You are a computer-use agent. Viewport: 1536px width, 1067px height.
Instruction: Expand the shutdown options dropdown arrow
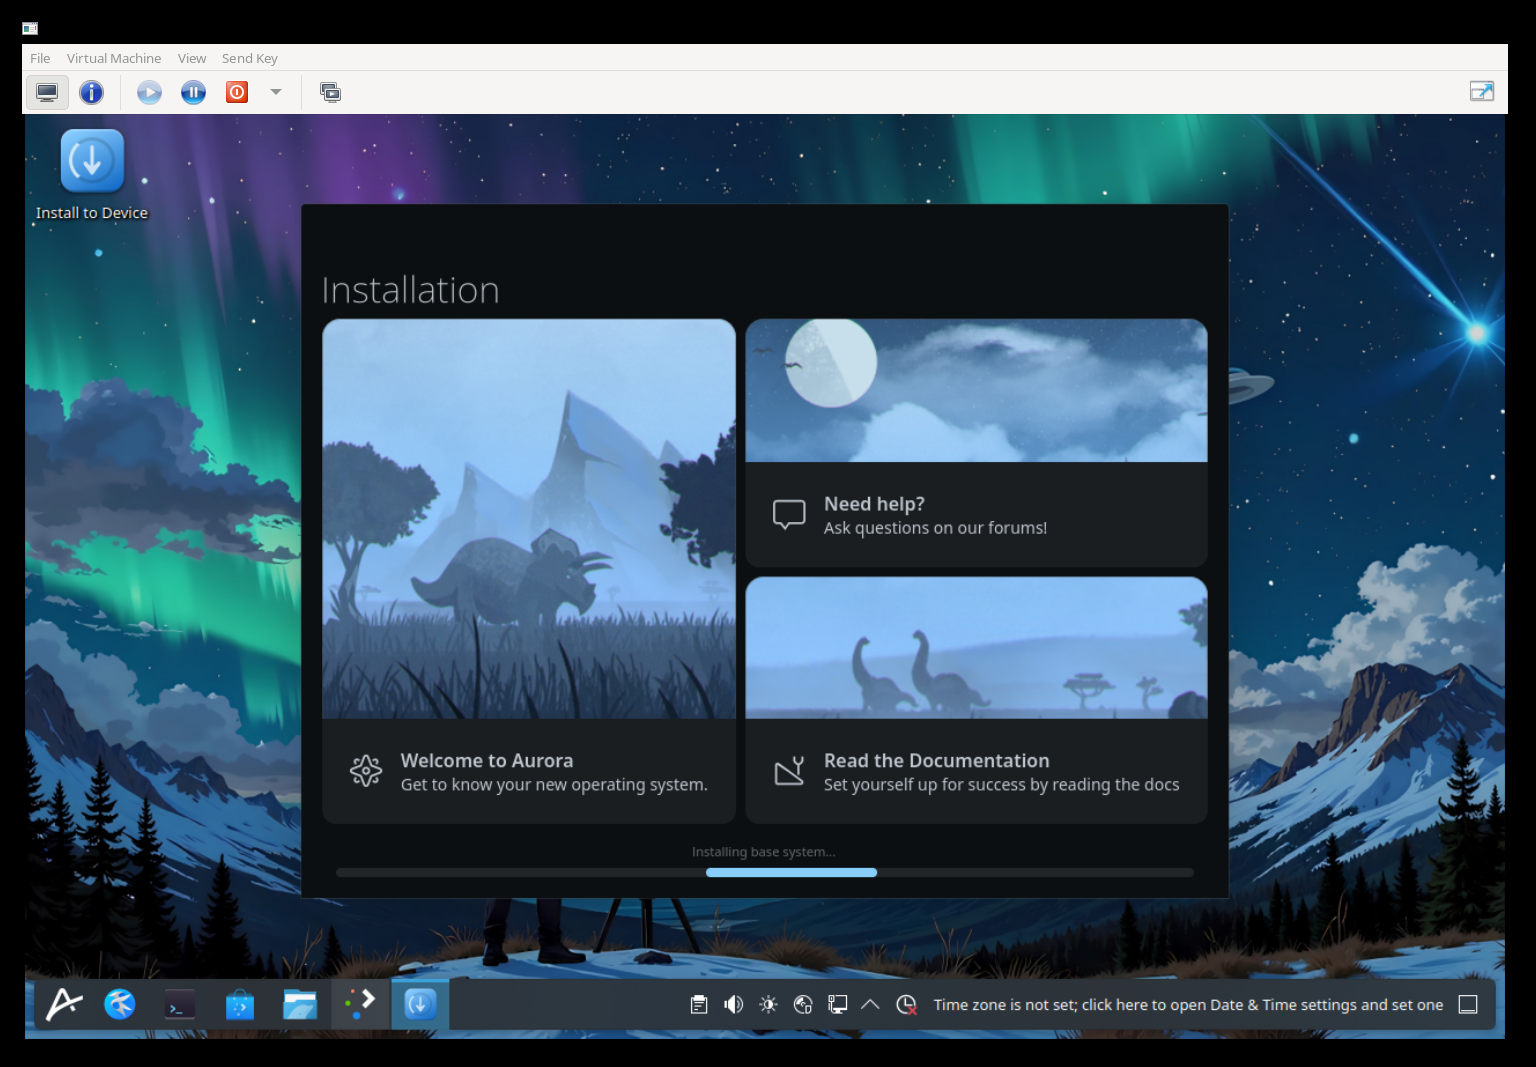coord(276,93)
